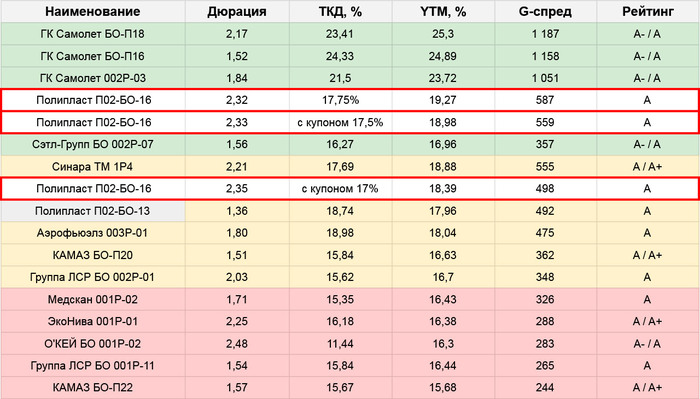Select the 'YTM, %' column header

point(443,12)
